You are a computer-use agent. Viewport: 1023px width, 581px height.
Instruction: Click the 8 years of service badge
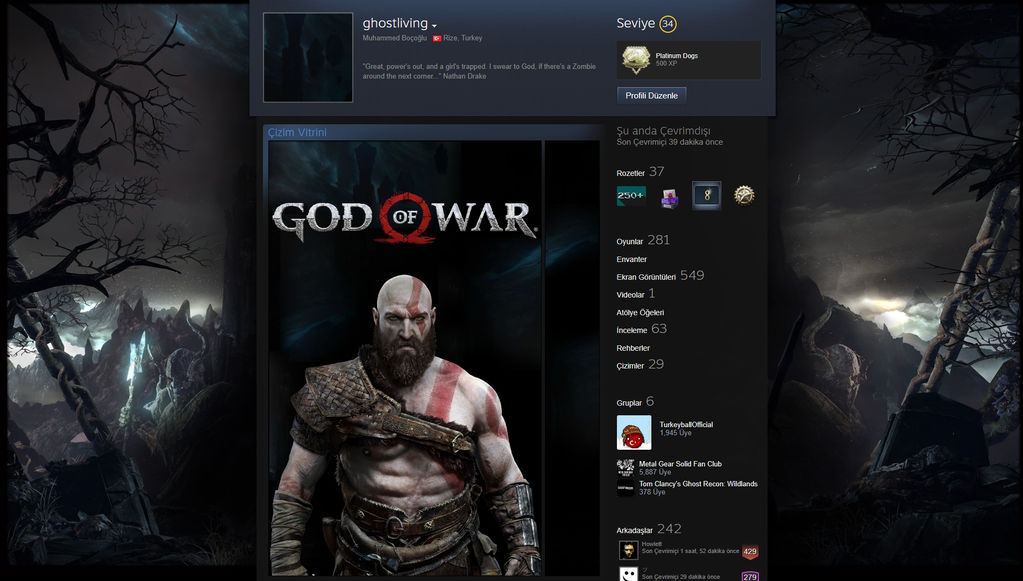pos(707,196)
